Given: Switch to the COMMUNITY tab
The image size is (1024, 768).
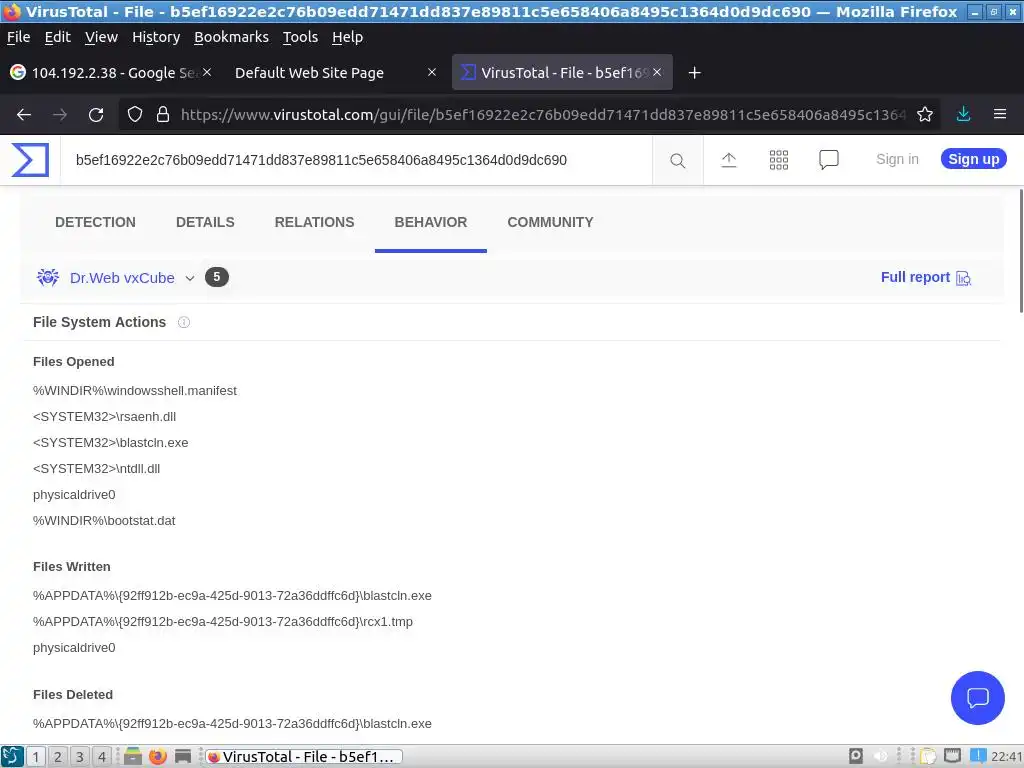Looking at the screenshot, I should [551, 222].
